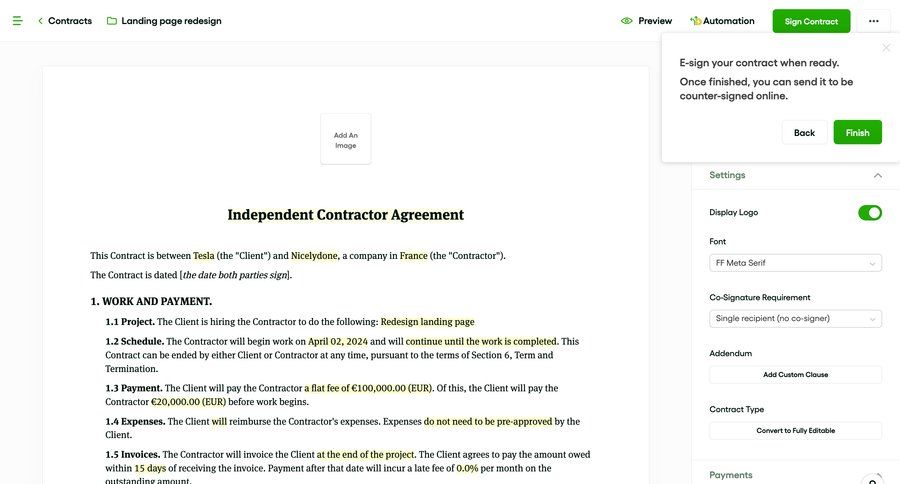Click Convert to Fully Editable
The image size is (900, 484).
pyautogui.click(x=795, y=431)
